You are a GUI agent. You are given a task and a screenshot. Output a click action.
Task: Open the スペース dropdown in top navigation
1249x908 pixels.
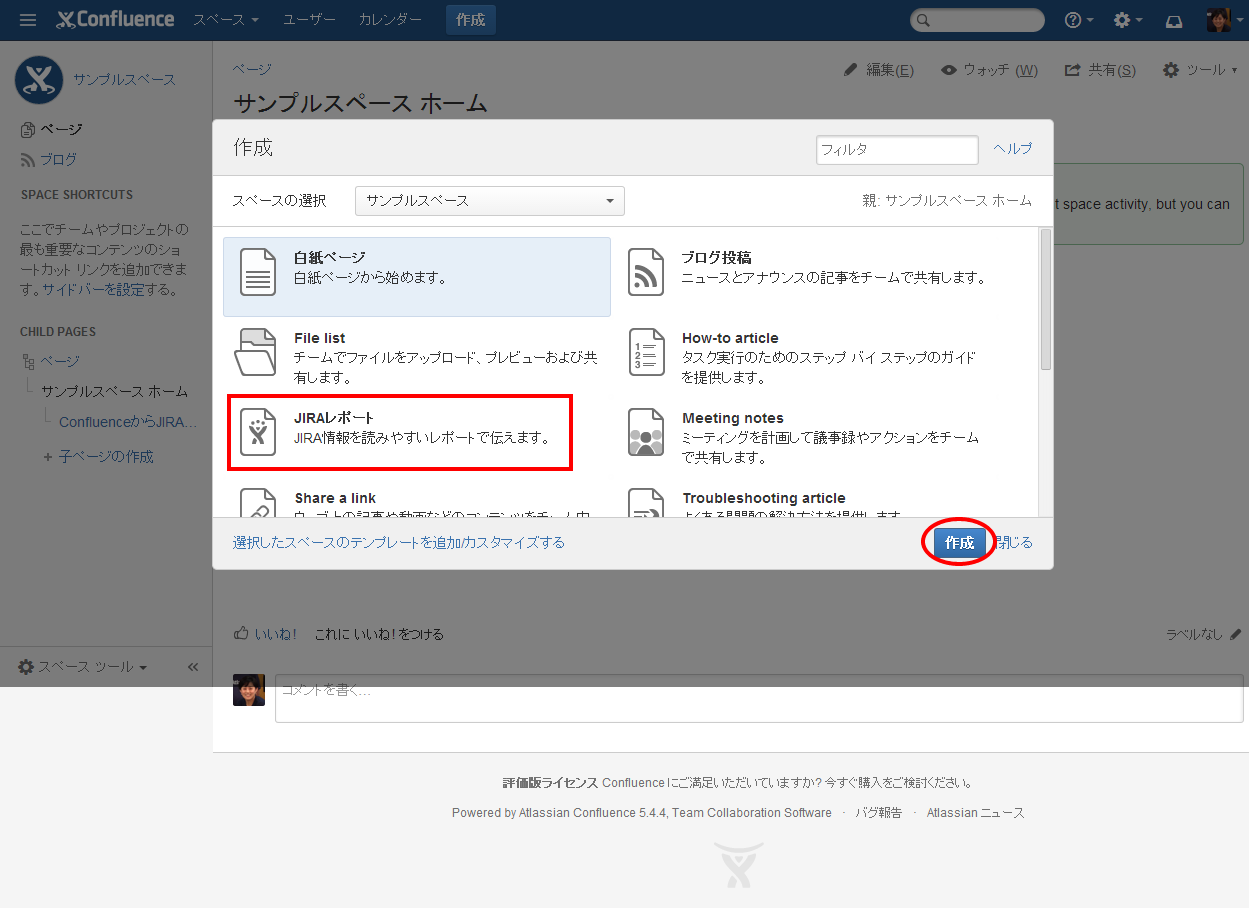(x=226, y=20)
